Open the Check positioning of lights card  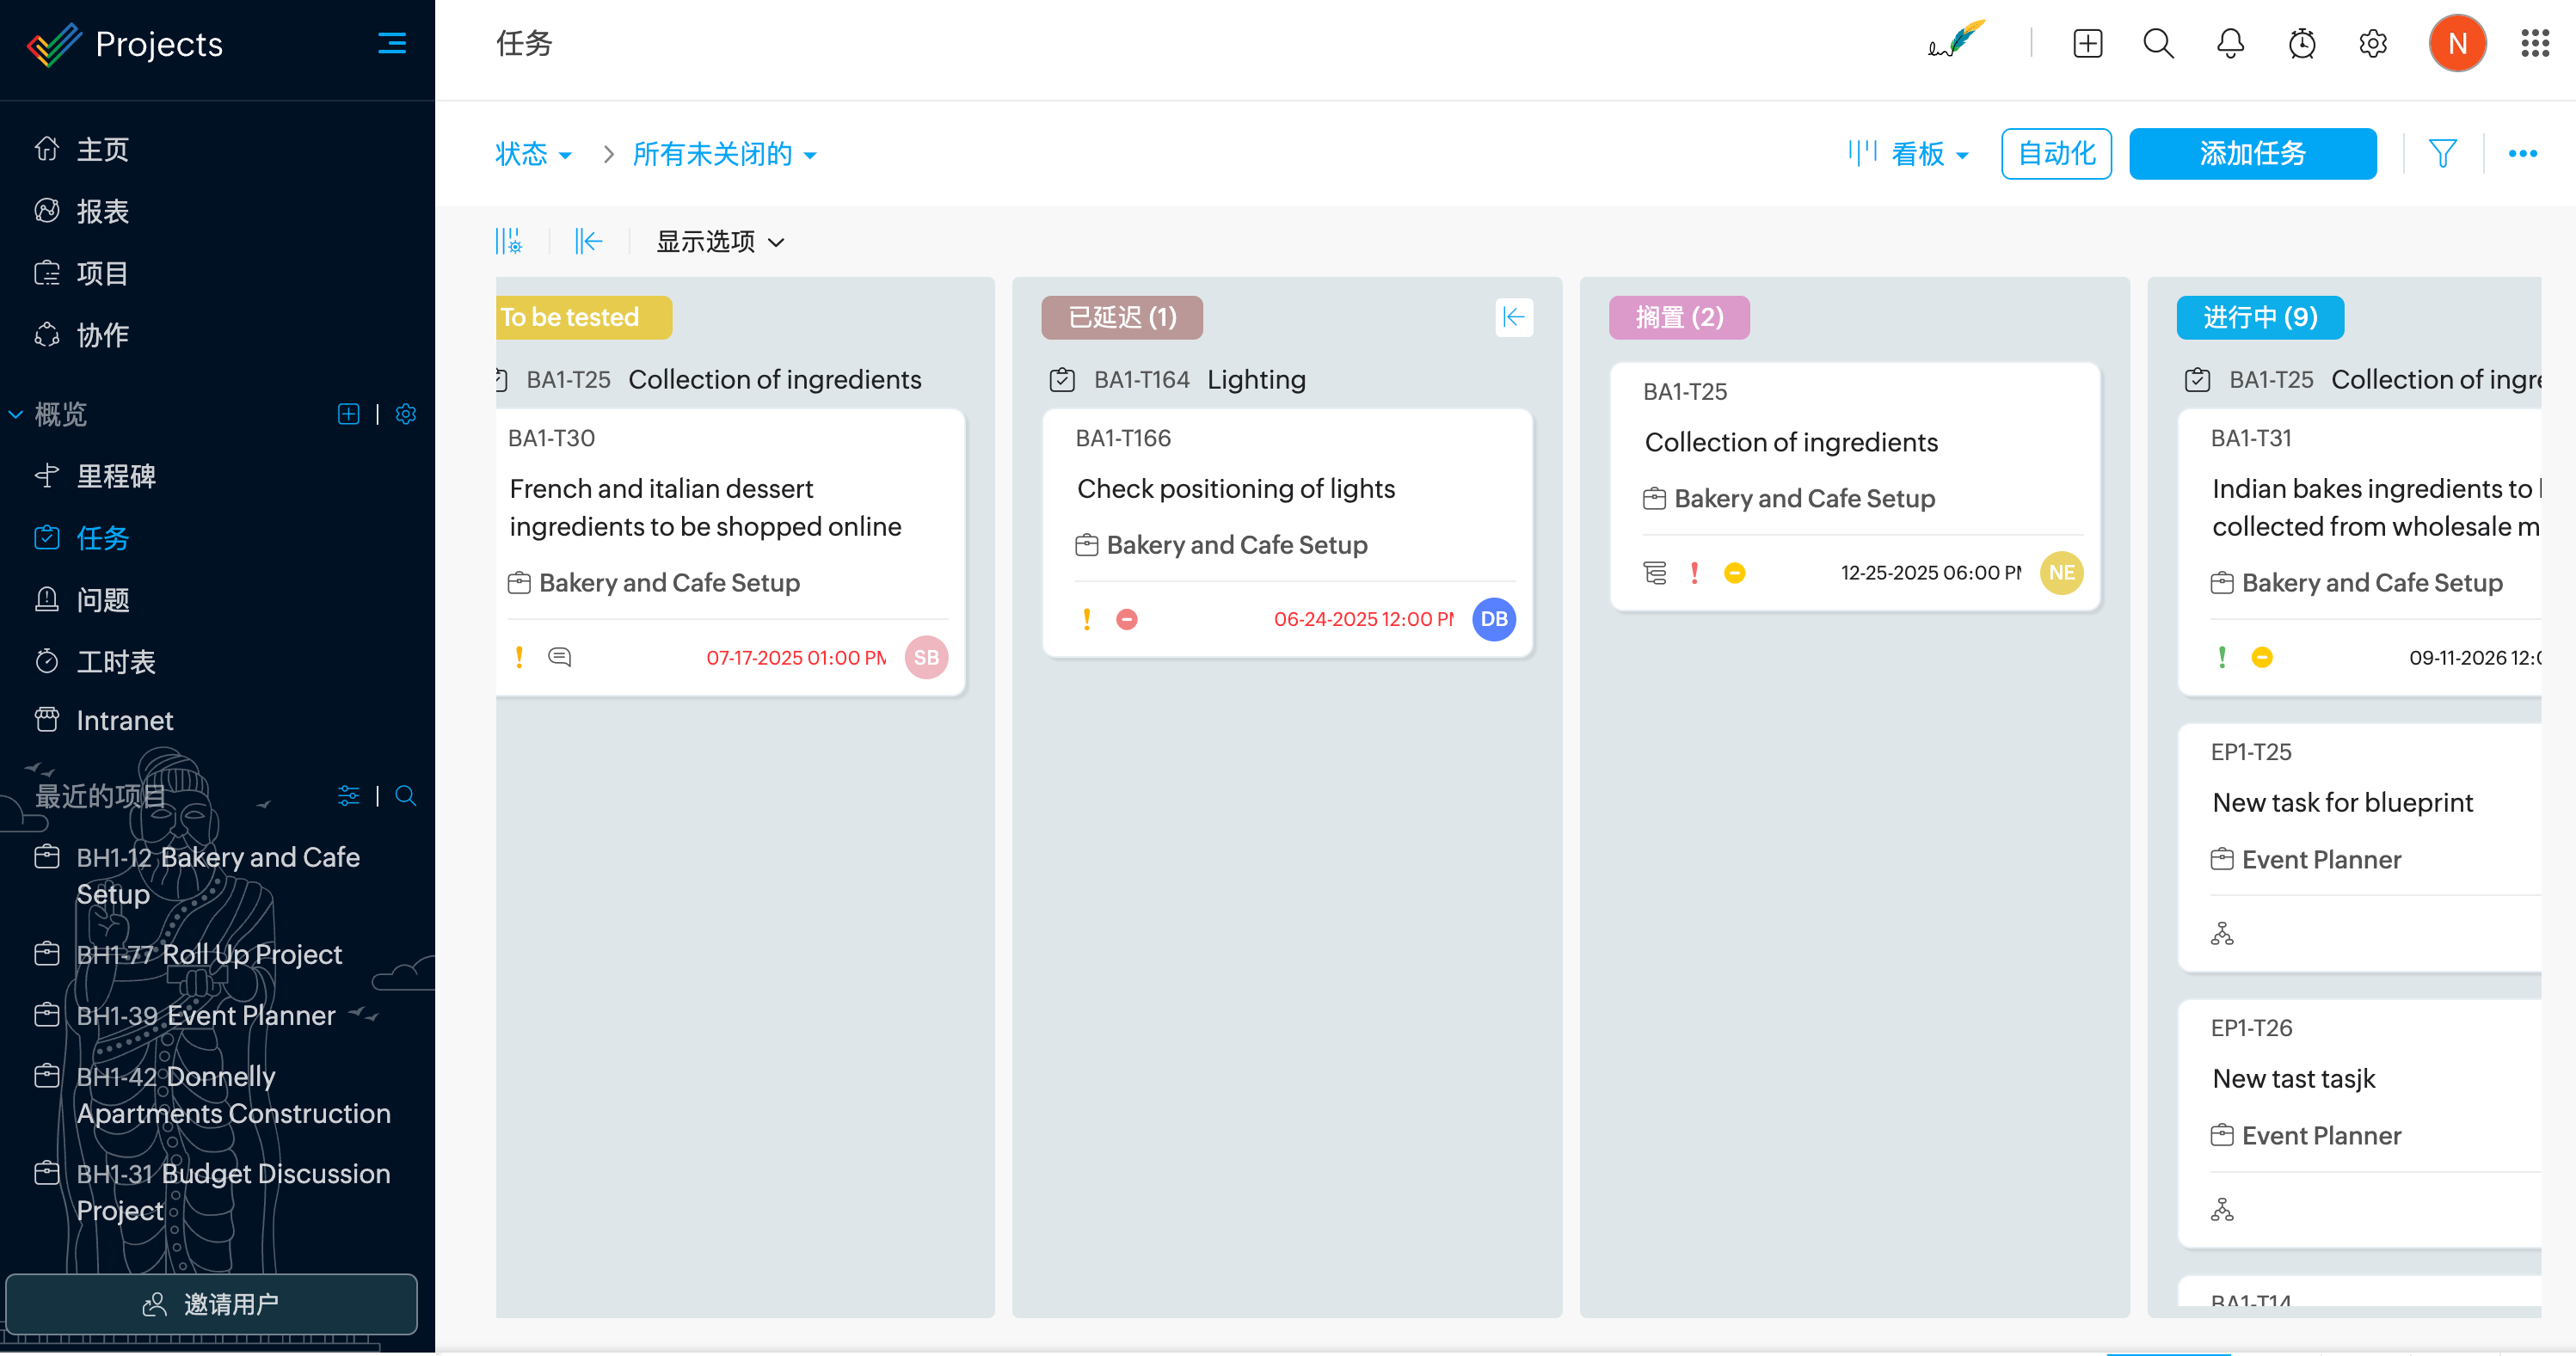coord(1235,489)
